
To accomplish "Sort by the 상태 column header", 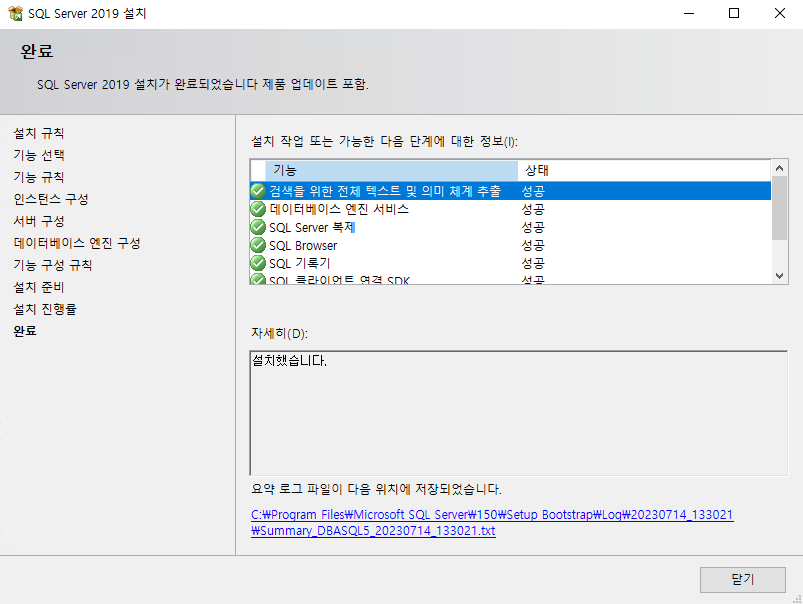I will [x=644, y=170].
